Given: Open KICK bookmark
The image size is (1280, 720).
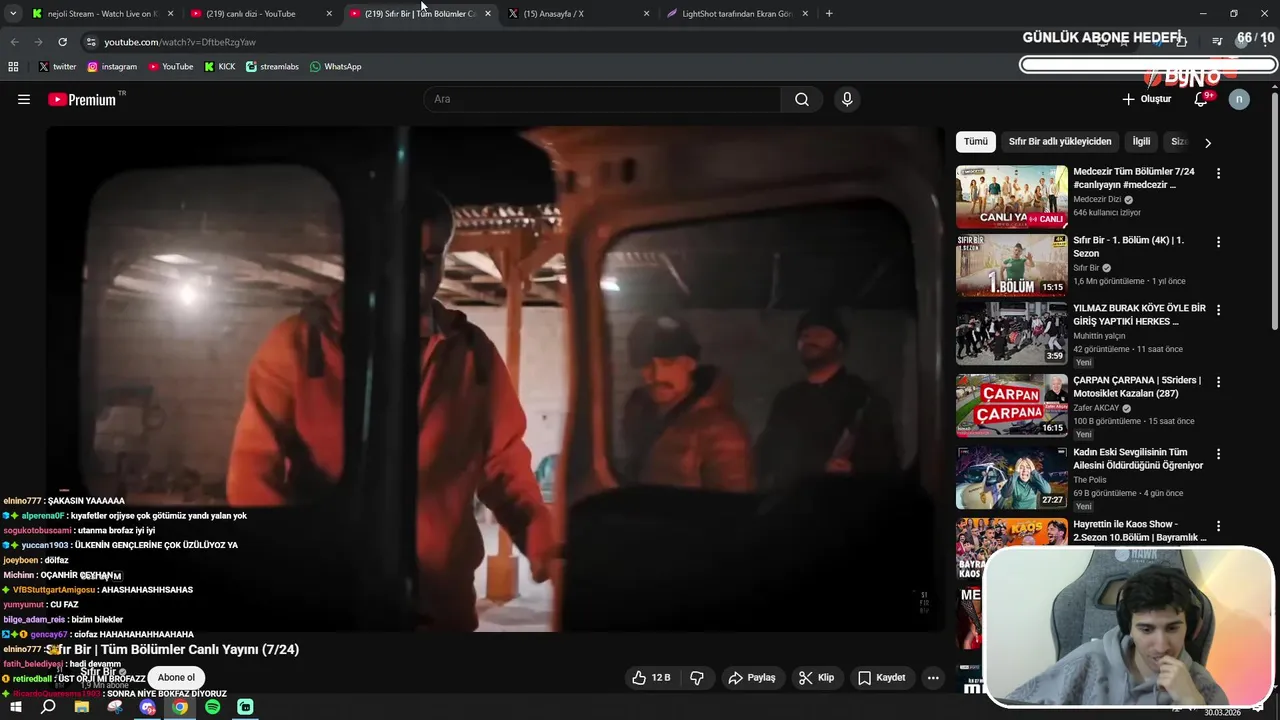Looking at the screenshot, I should click(220, 67).
